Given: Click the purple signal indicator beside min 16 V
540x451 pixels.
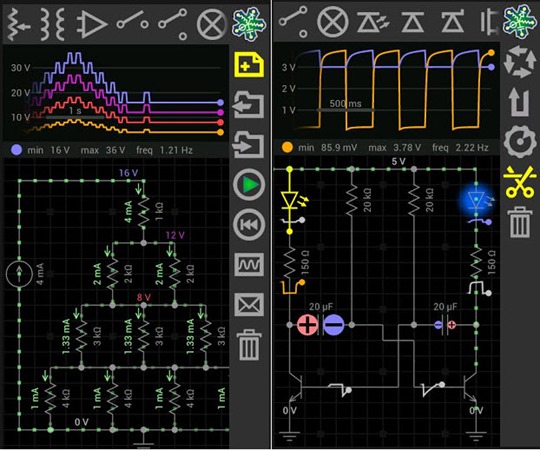Looking at the screenshot, I should click(x=16, y=150).
